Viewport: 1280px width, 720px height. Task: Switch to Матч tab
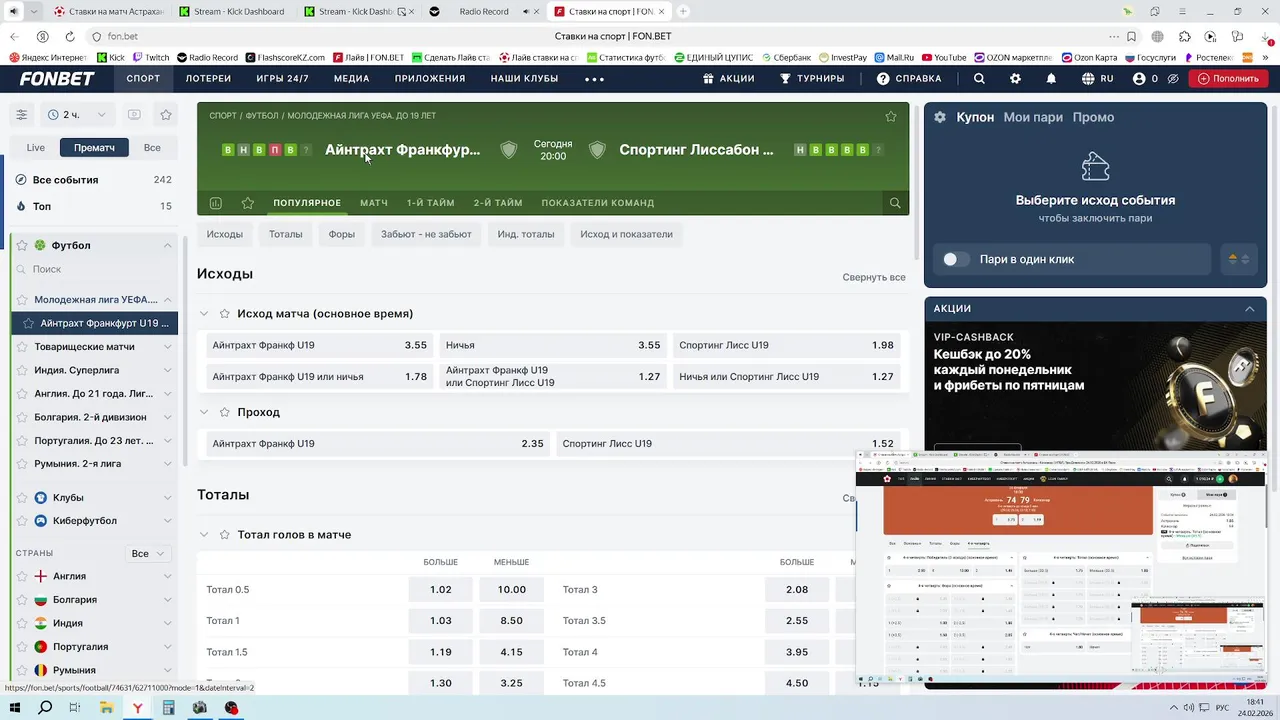(374, 203)
